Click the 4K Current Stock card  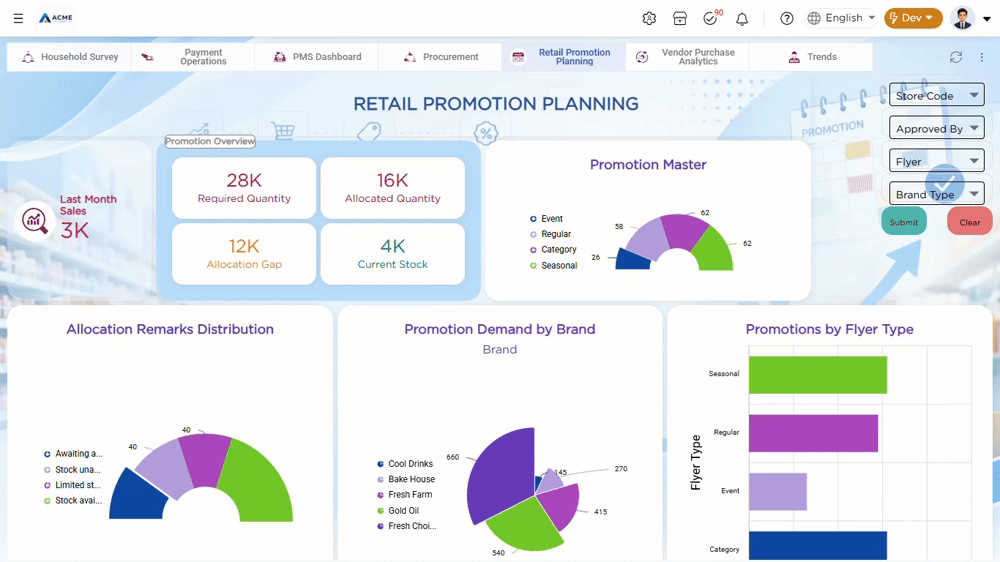coord(392,253)
